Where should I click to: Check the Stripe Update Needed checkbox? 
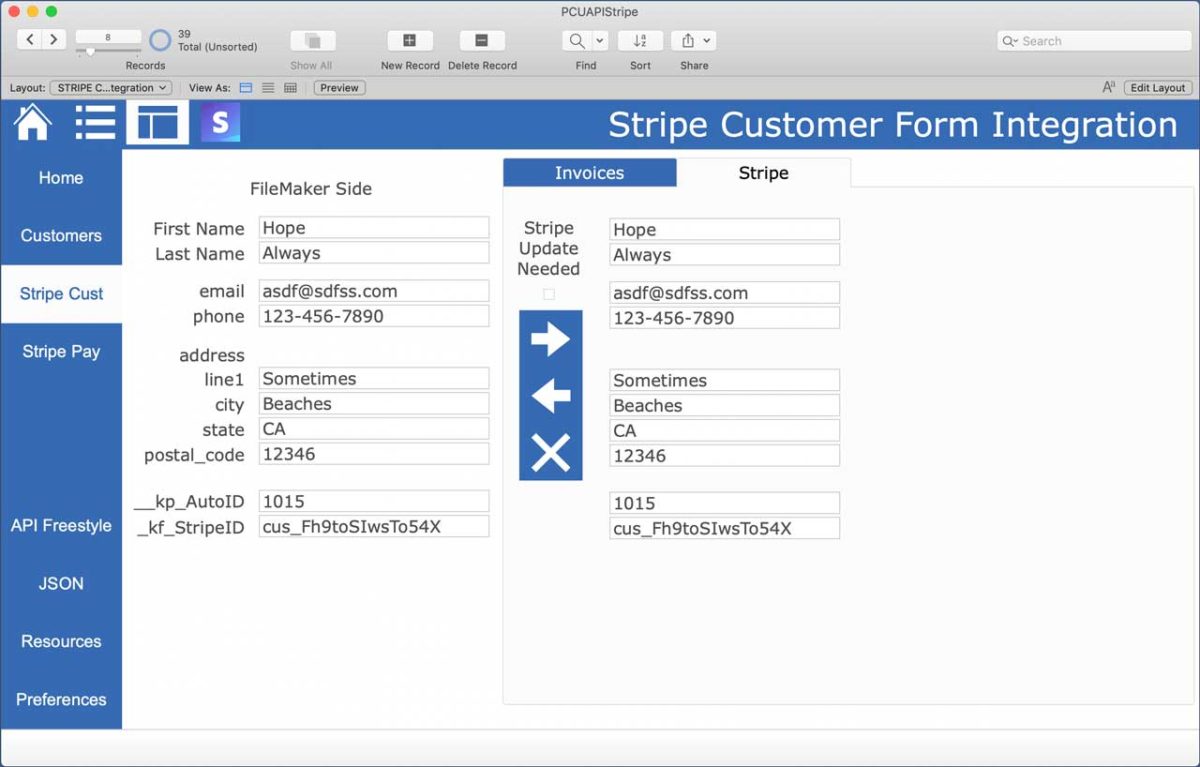(x=549, y=294)
